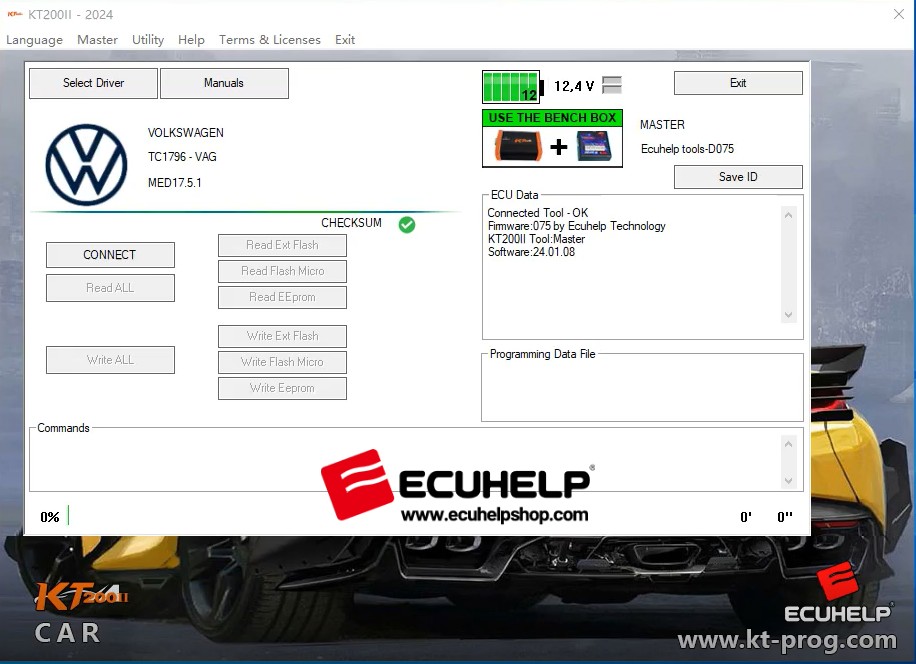Click the CONNECT button
Image resolution: width=916 pixels, height=664 pixels.
110,255
